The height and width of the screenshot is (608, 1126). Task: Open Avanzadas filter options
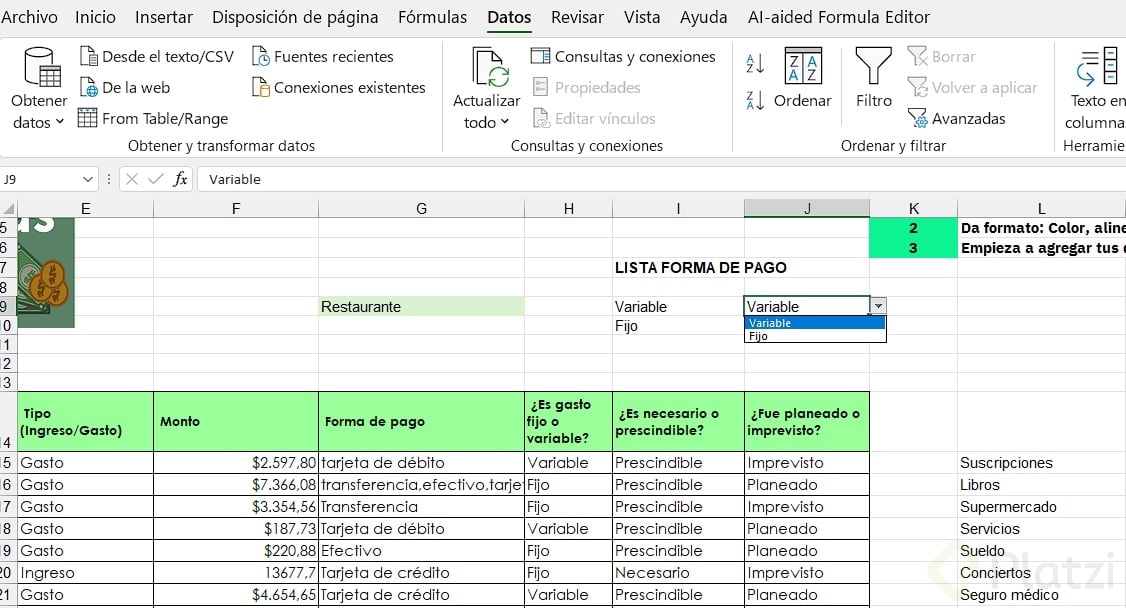tap(957, 118)
